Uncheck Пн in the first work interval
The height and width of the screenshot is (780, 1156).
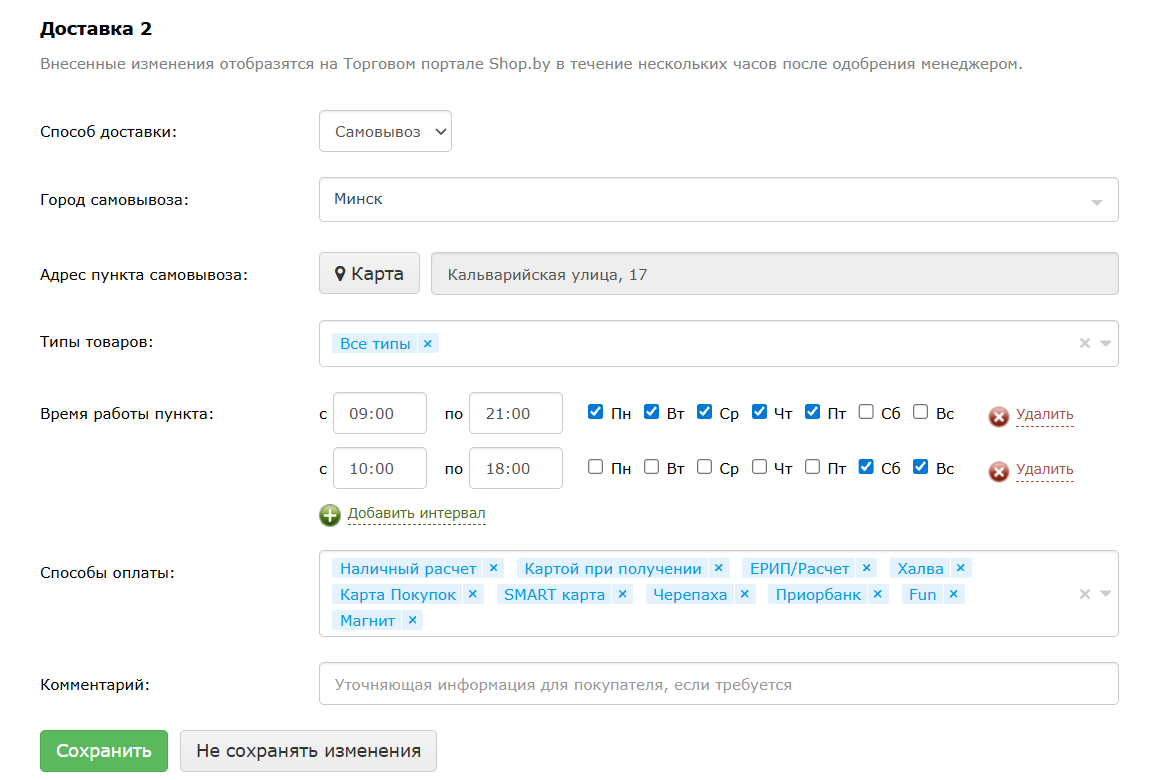point(596,412)
